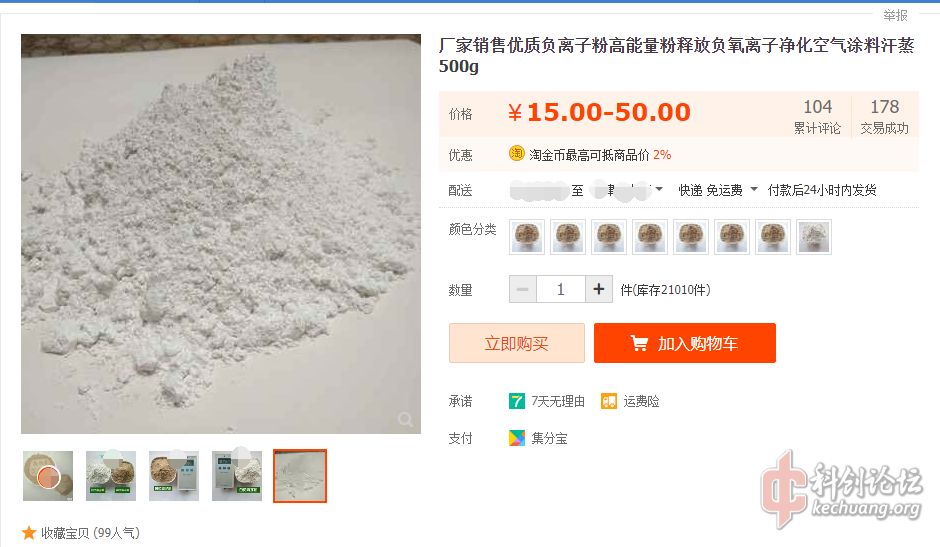The width and height of the screenshot is (940, 547).
Task: Click the star favorite icon
Action: pyautogui.click(x=28, y=533)
